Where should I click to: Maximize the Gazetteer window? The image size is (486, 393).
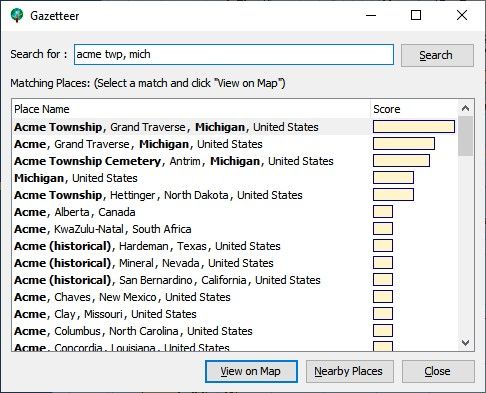pyautogui.click(x=416, y=15)
